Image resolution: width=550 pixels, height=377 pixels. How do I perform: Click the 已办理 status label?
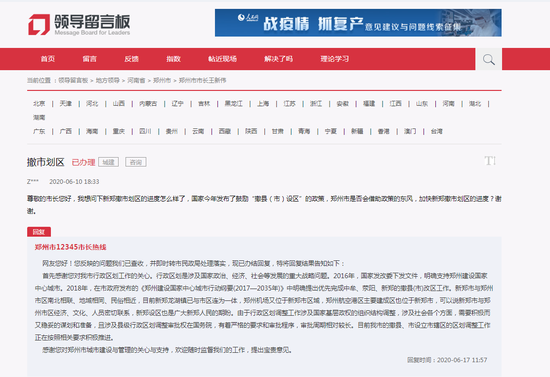(x=83, y=162)
